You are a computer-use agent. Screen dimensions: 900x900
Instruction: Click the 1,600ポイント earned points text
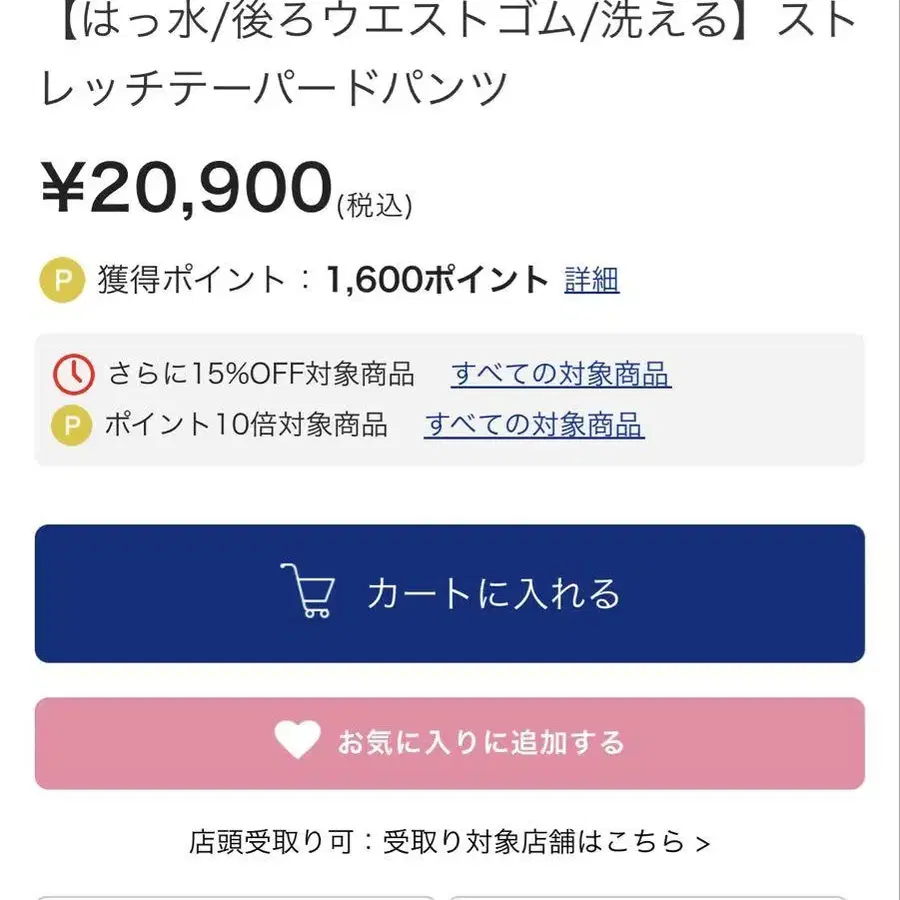[437, 280]
